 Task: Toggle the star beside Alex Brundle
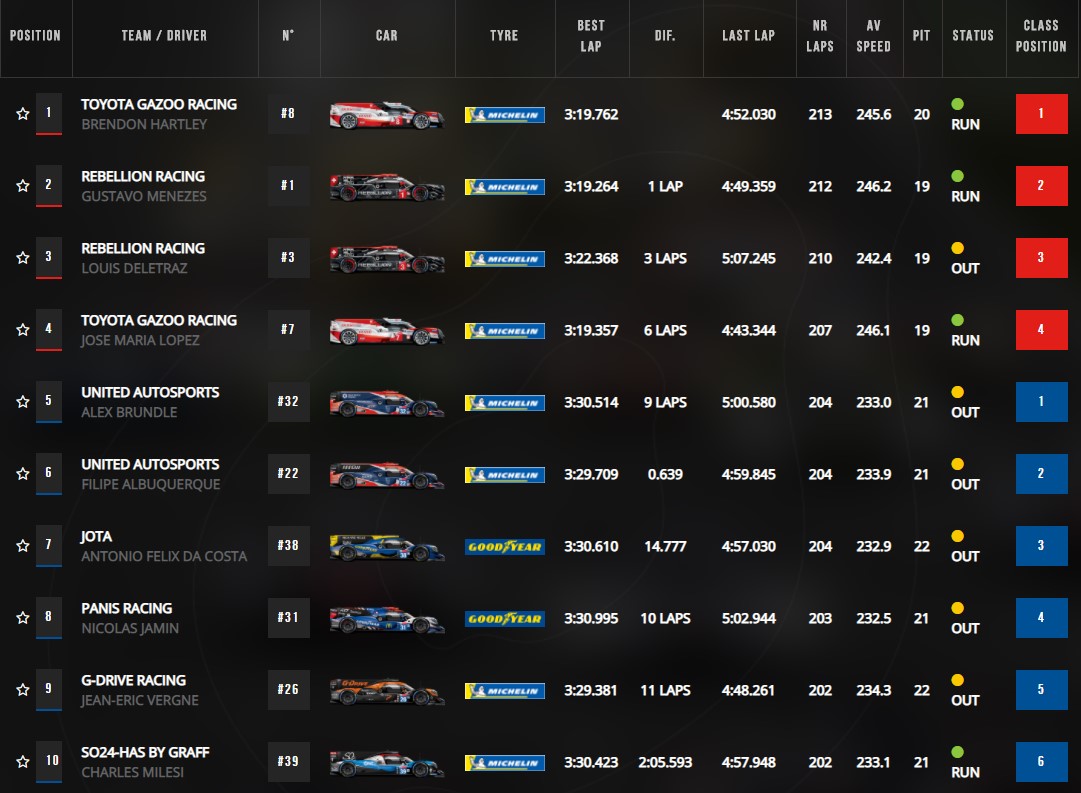[23, 401]
